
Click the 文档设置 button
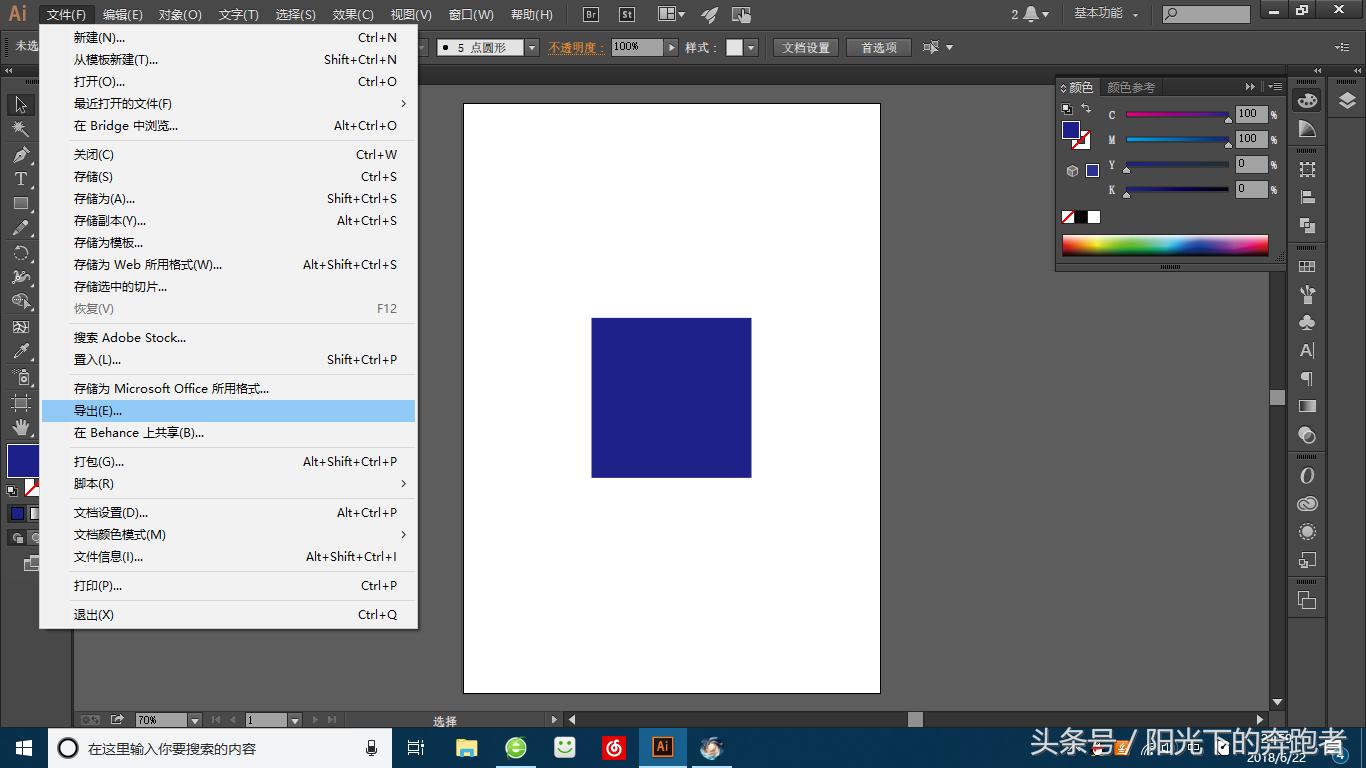pyautogui.click(x=805, y=47)
